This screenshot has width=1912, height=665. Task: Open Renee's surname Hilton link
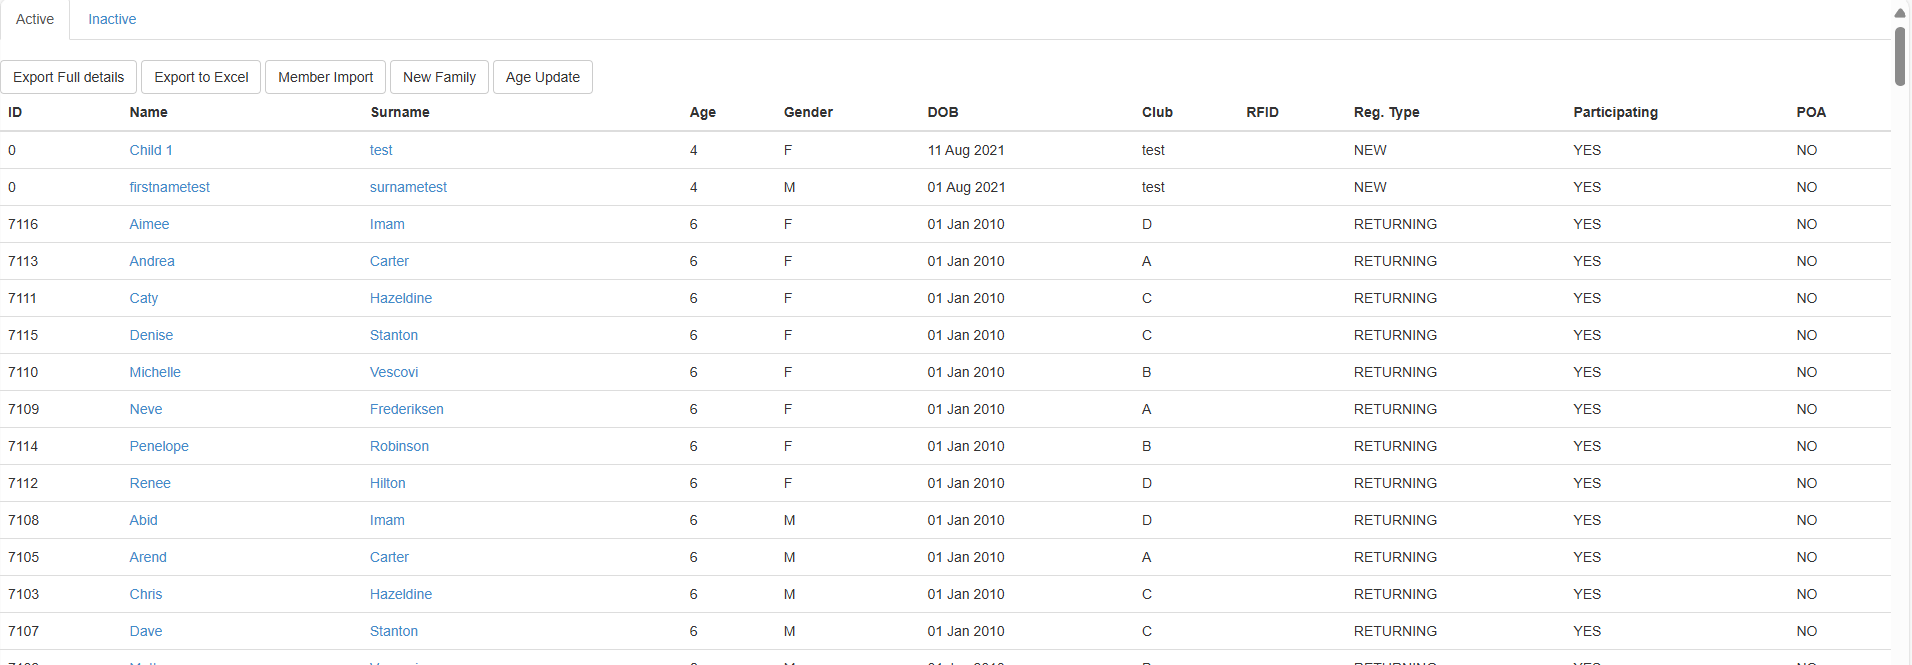click(387, 483)
